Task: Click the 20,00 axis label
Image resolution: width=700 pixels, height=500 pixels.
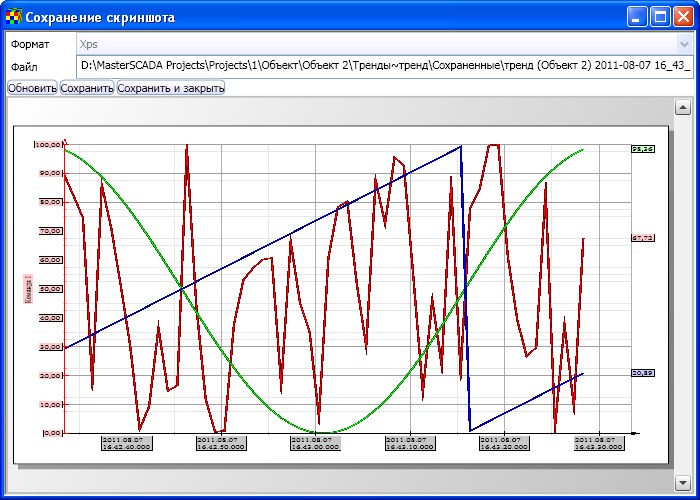Action: coord(50,375)
